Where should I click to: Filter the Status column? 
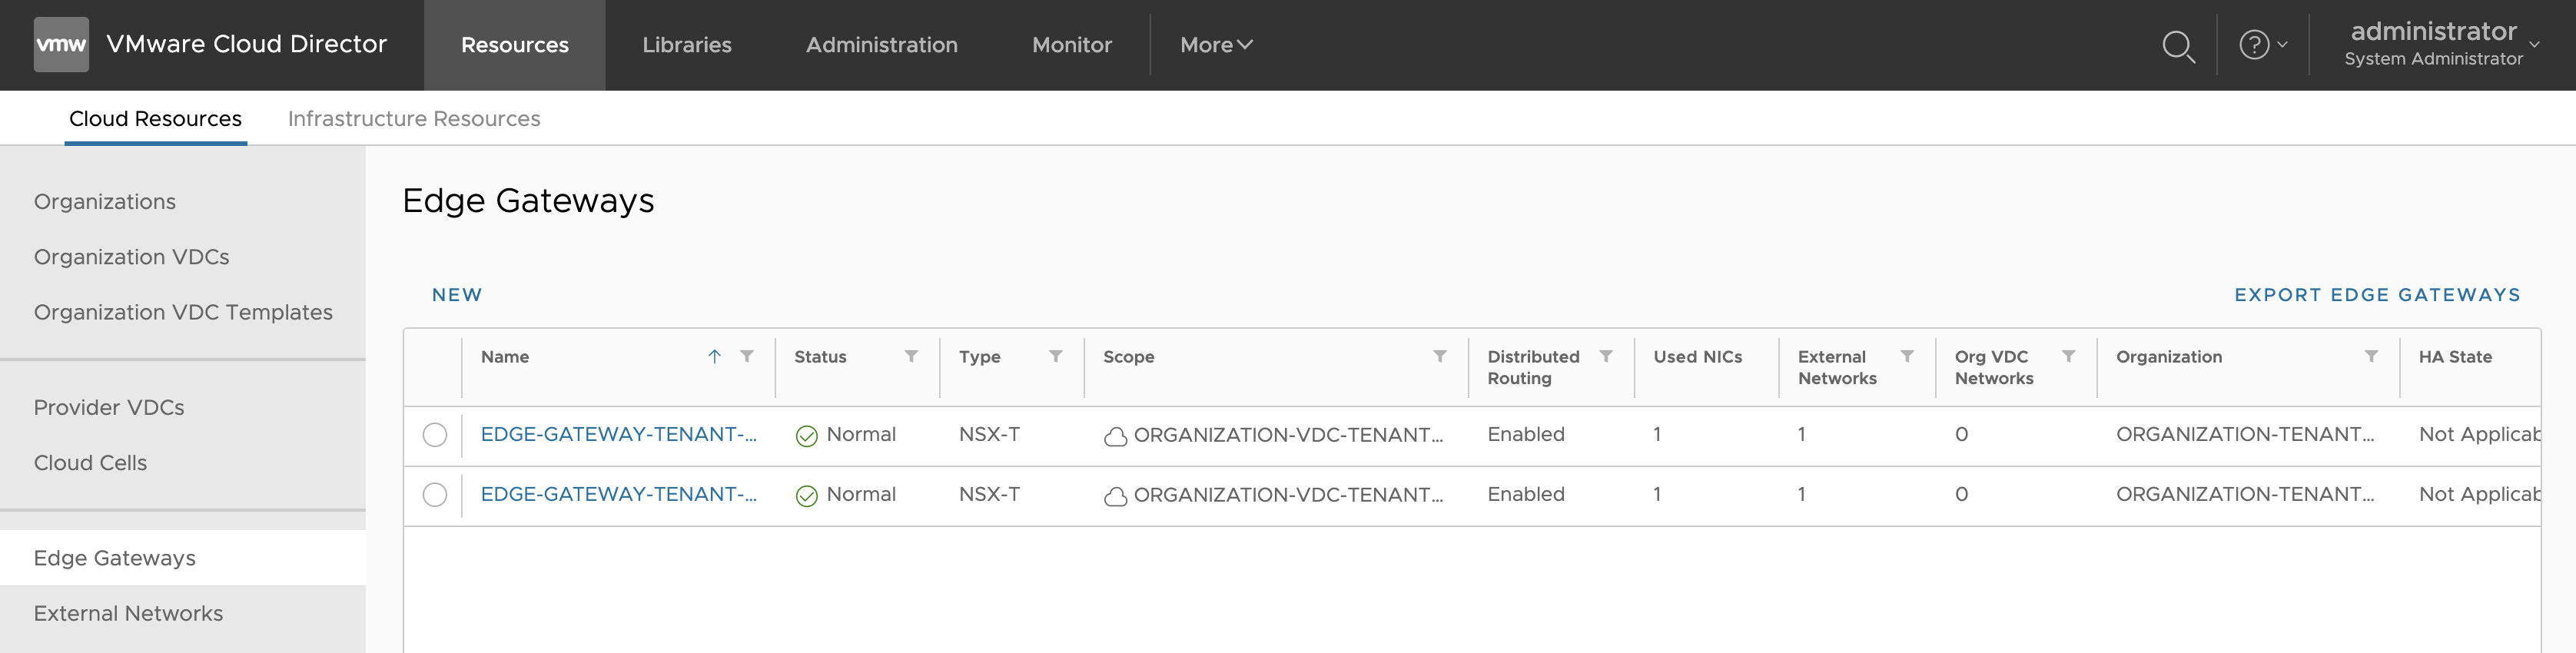pyautogui.click(x=911, y=357)
